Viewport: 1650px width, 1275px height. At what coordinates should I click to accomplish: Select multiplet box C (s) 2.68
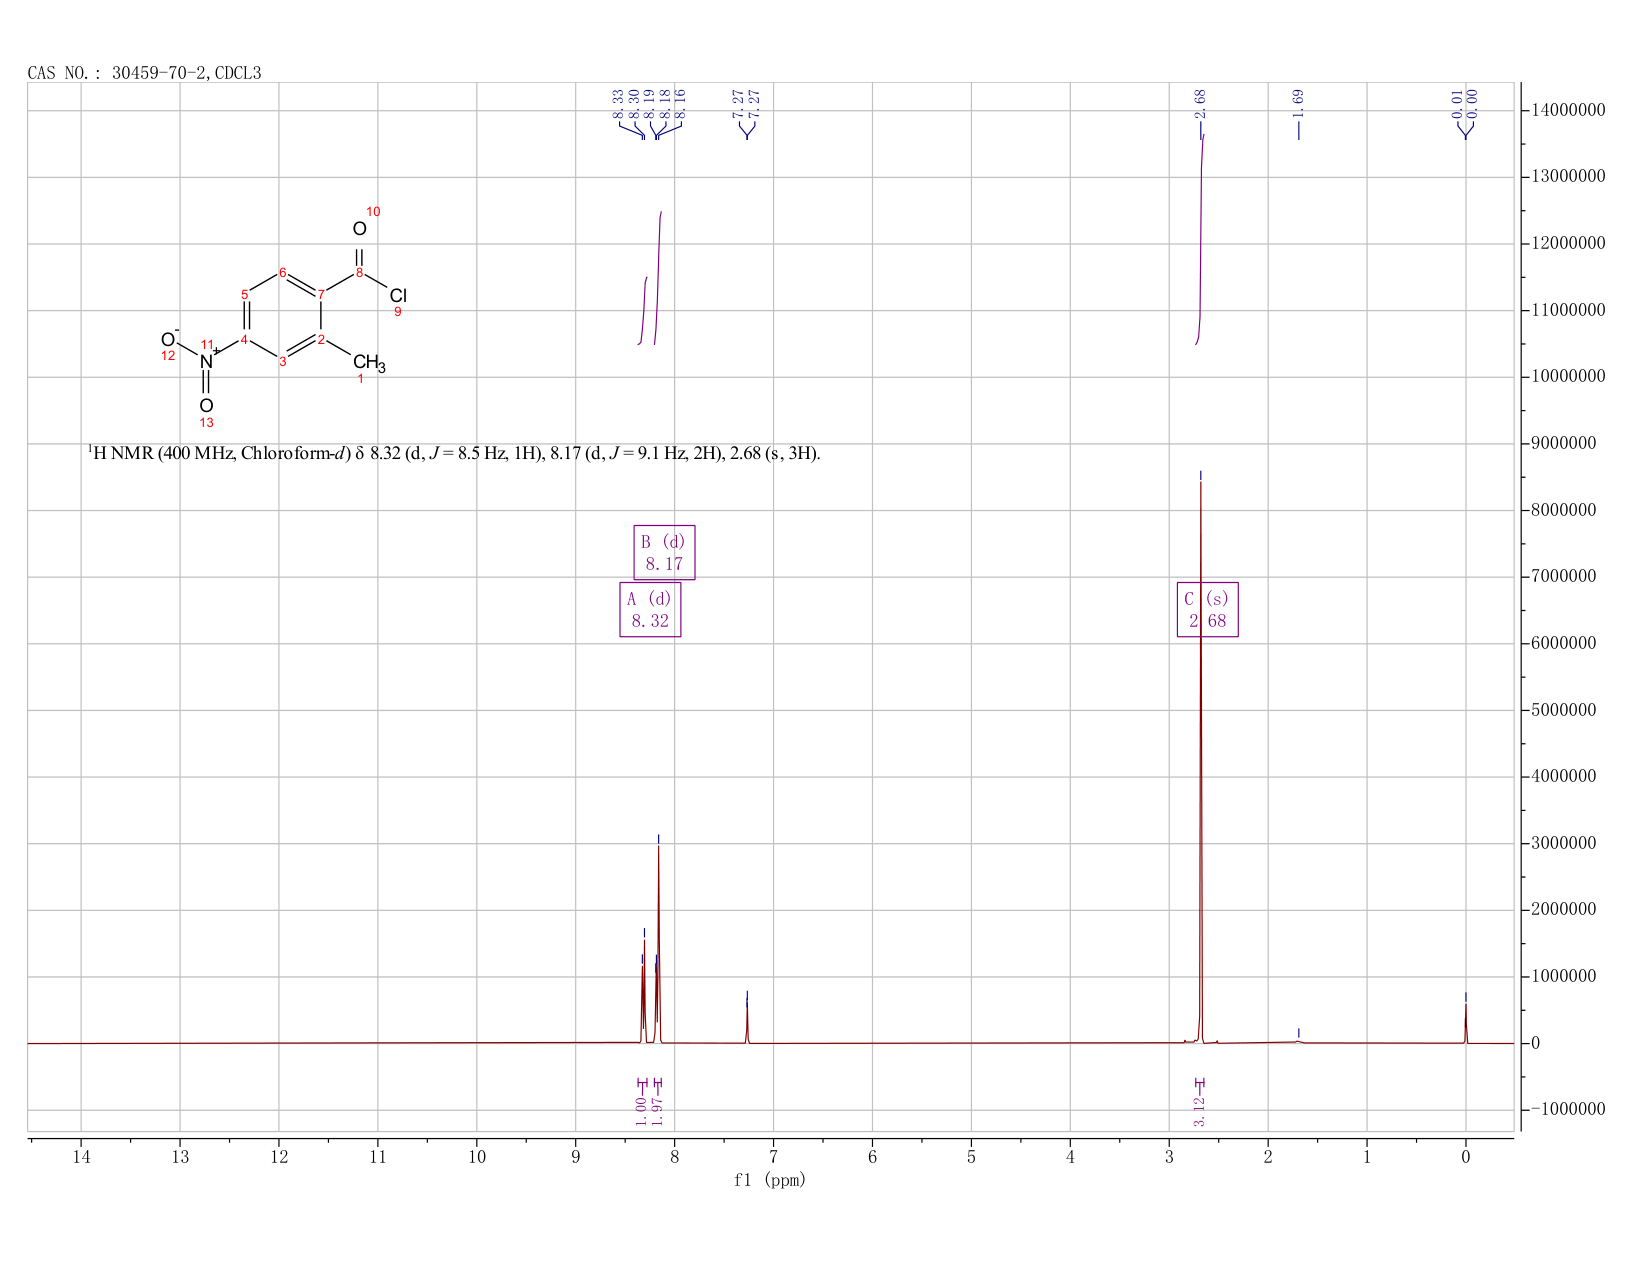coord(1207,610)
